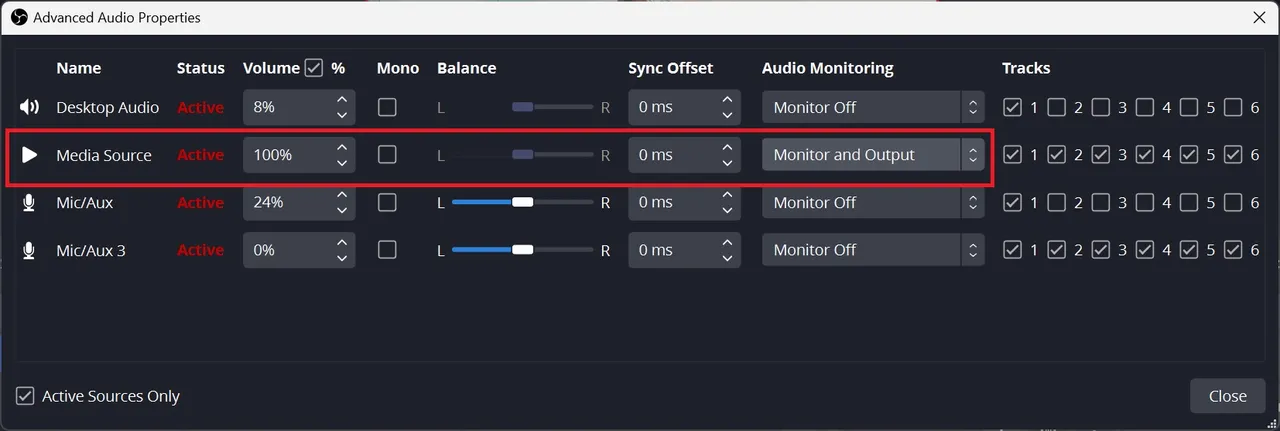Disable track 6 for Media Source

(x=1233, y=155)
